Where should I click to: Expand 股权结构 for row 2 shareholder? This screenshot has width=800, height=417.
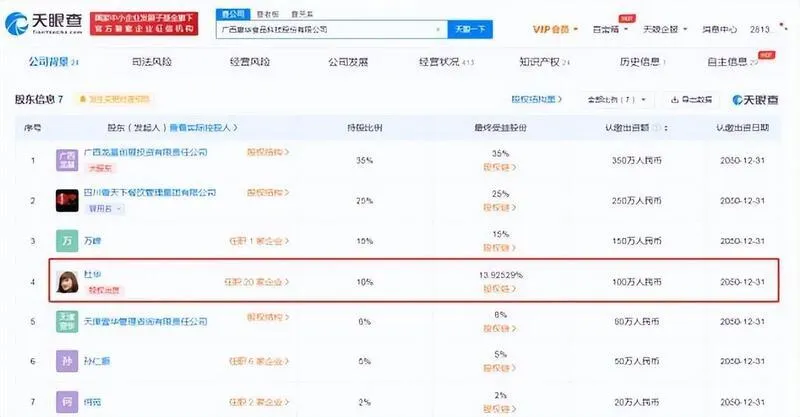(268, 192)
